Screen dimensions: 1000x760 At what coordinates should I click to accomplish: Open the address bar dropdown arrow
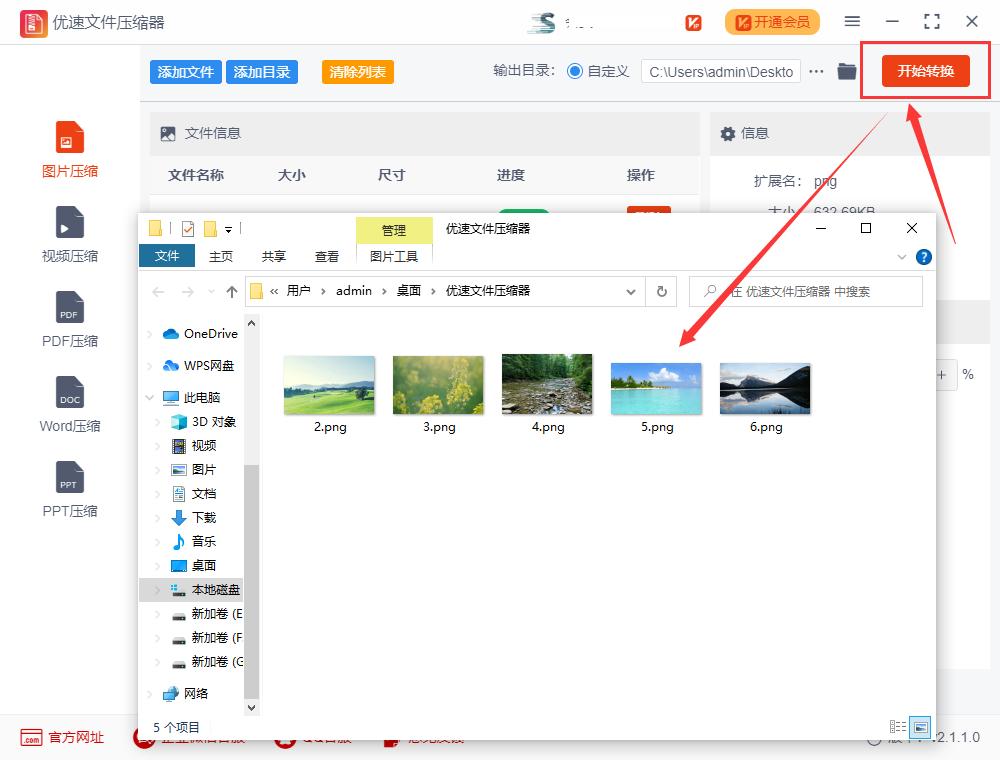coord(631,291)
